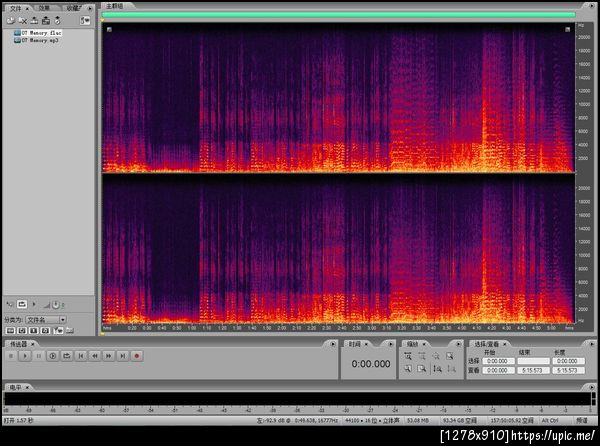Click the Close File icon with X mark

(23, 21)
